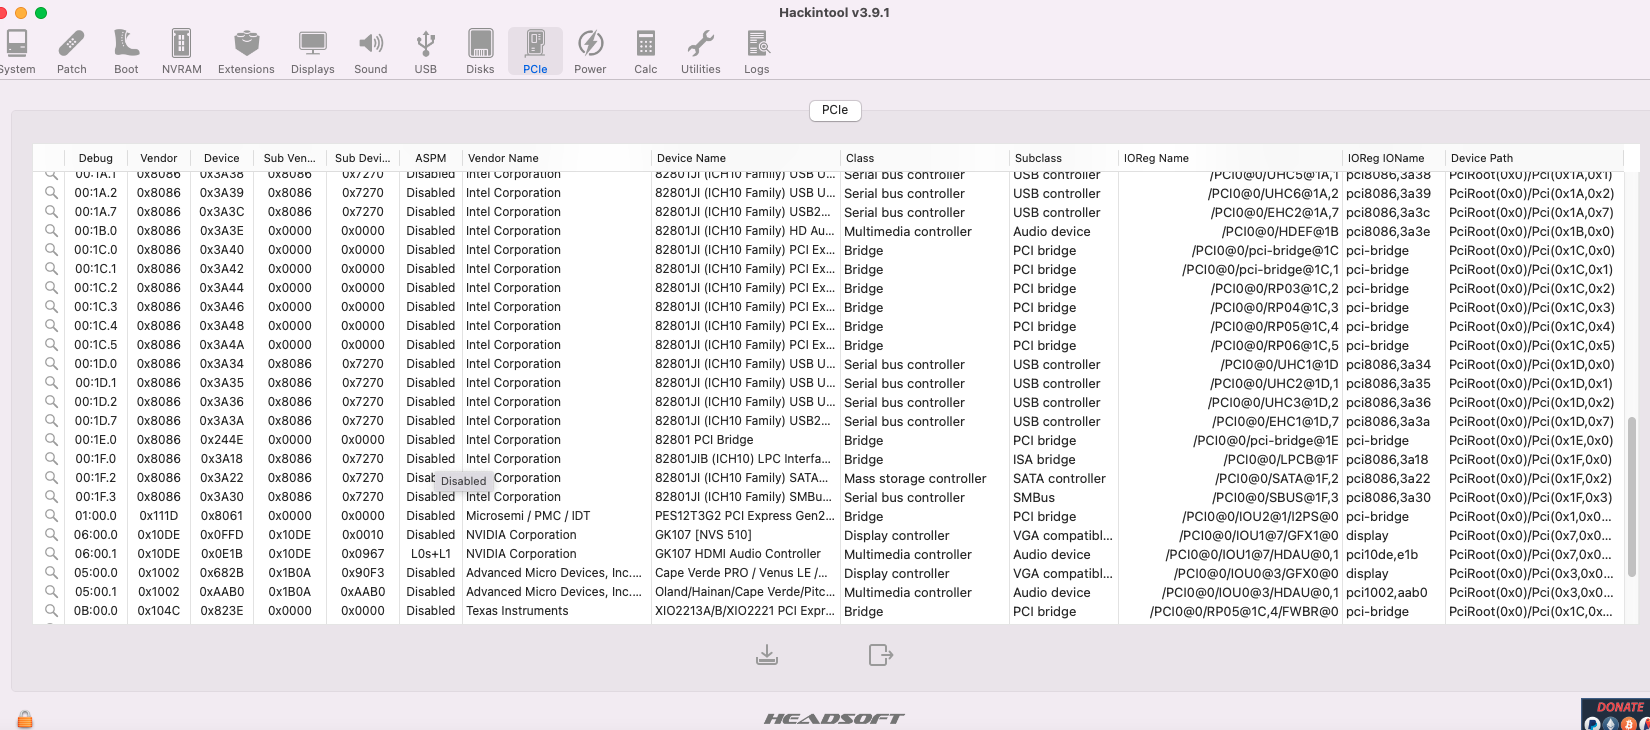Select the 'ISA bridge' subclass cell
This screenshot has width=1650, height=730.
coord(1044,460)
